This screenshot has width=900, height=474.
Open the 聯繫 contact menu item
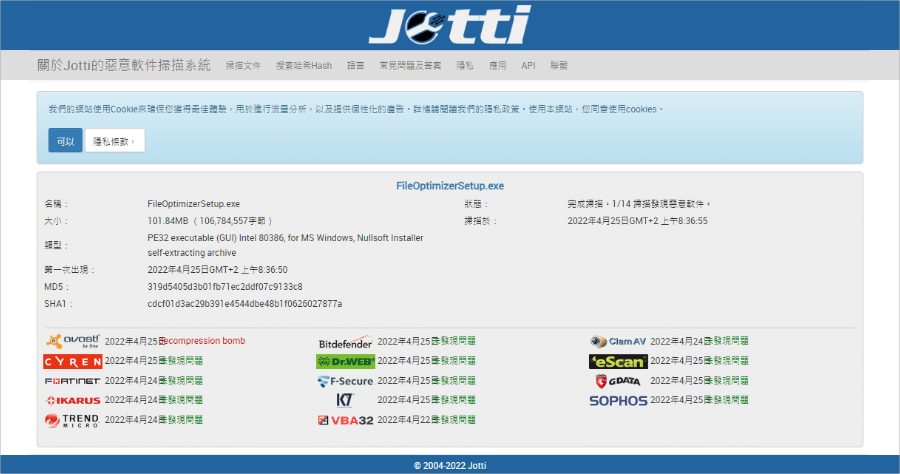click(559, 66)
